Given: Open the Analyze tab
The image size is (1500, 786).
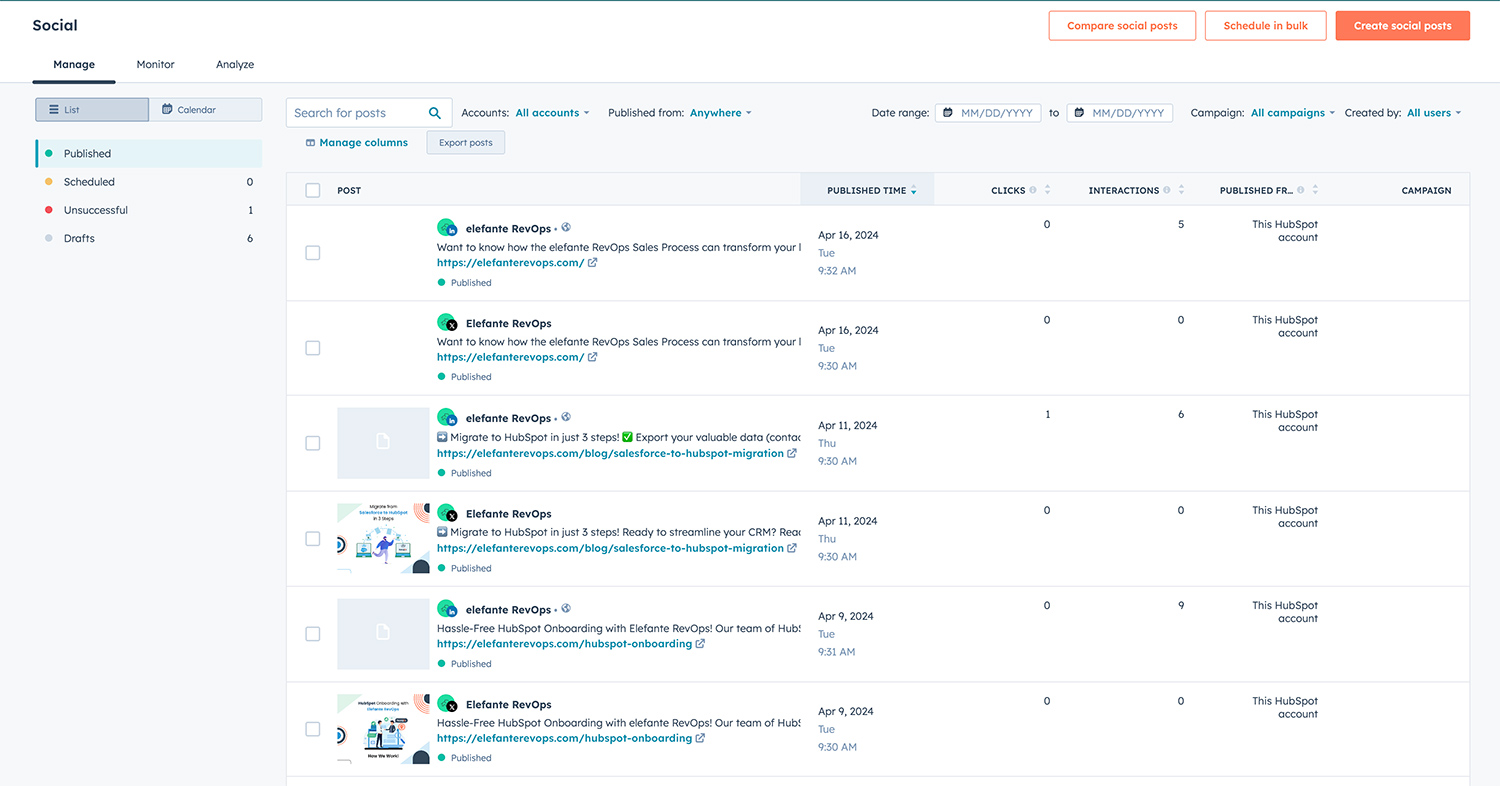Looking at the screenshot, I should (235, 64).
